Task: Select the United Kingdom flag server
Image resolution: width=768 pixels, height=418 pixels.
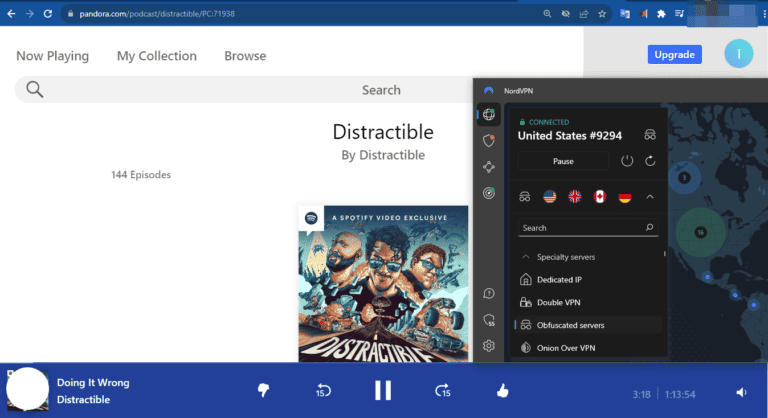Action: (x=575, y=197)
